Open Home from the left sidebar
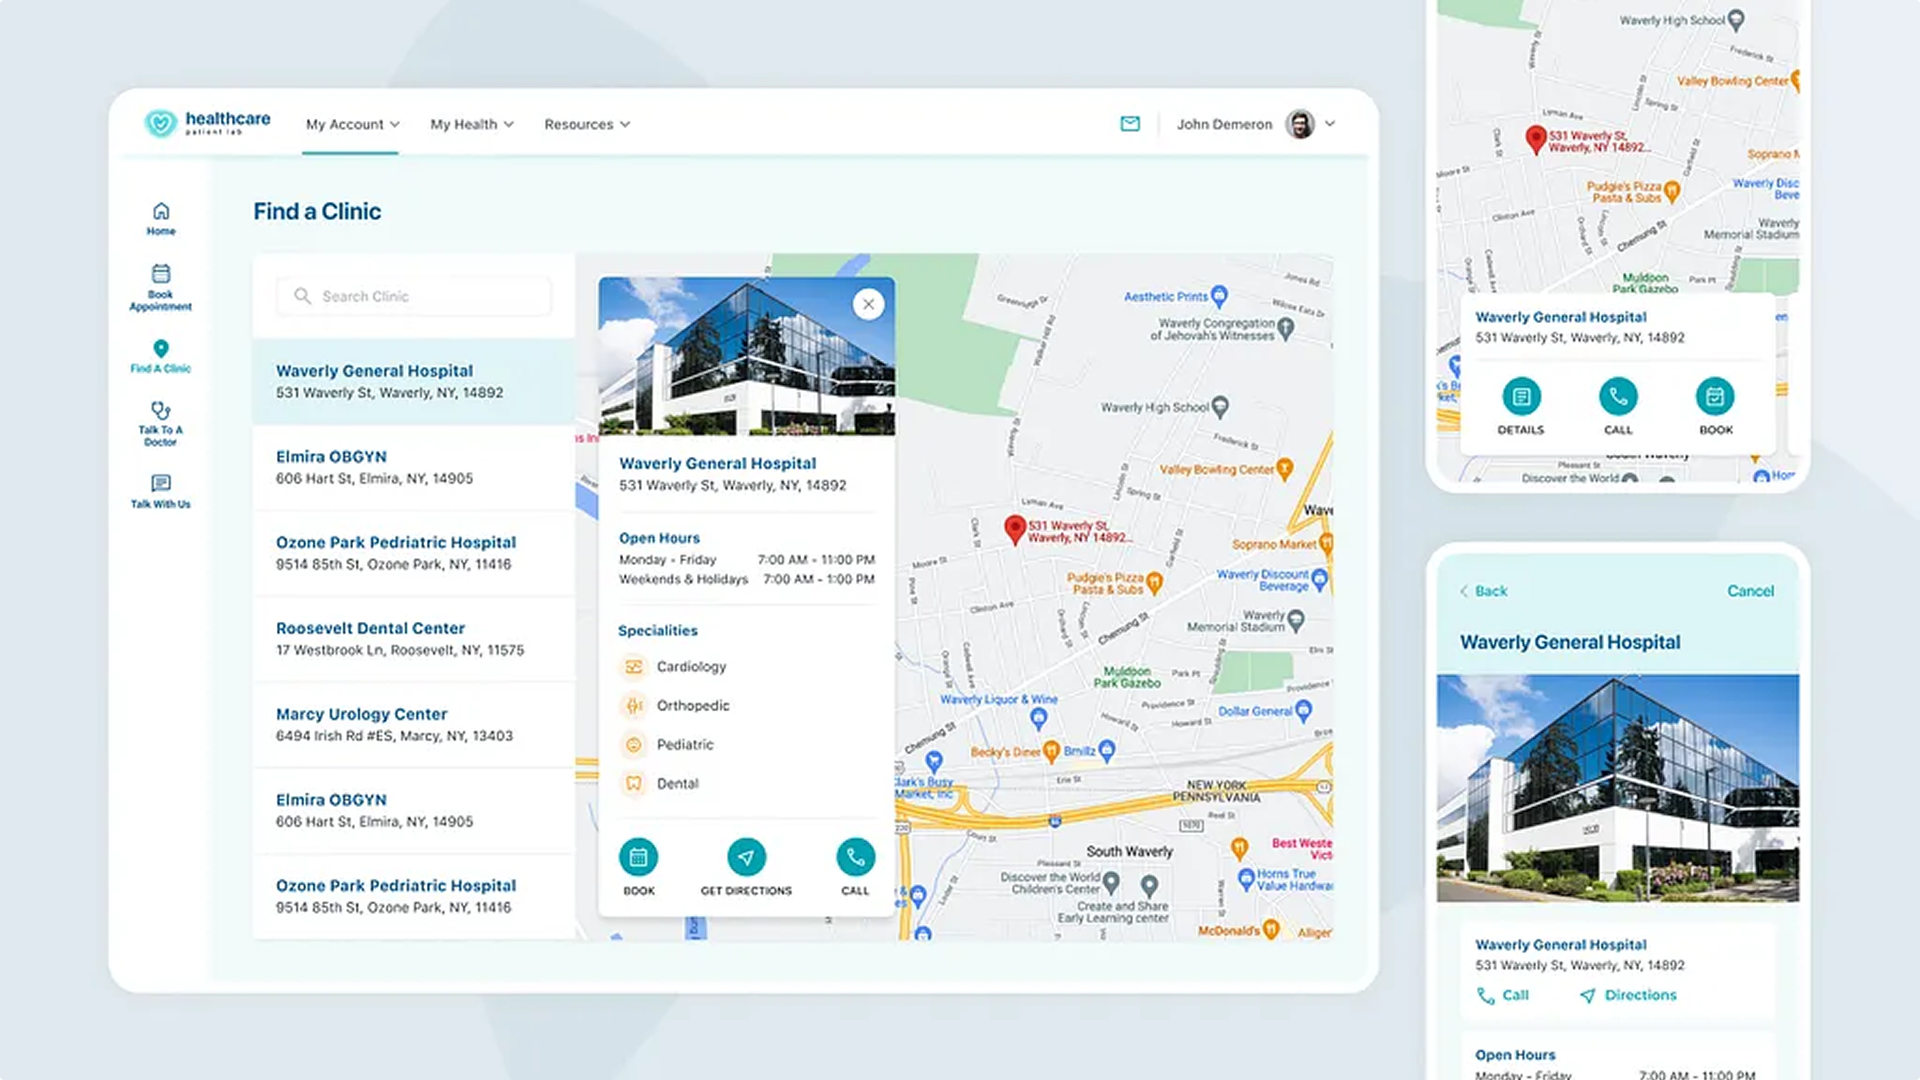The width and height of the screenshot is (1920, 1080). 161,218
